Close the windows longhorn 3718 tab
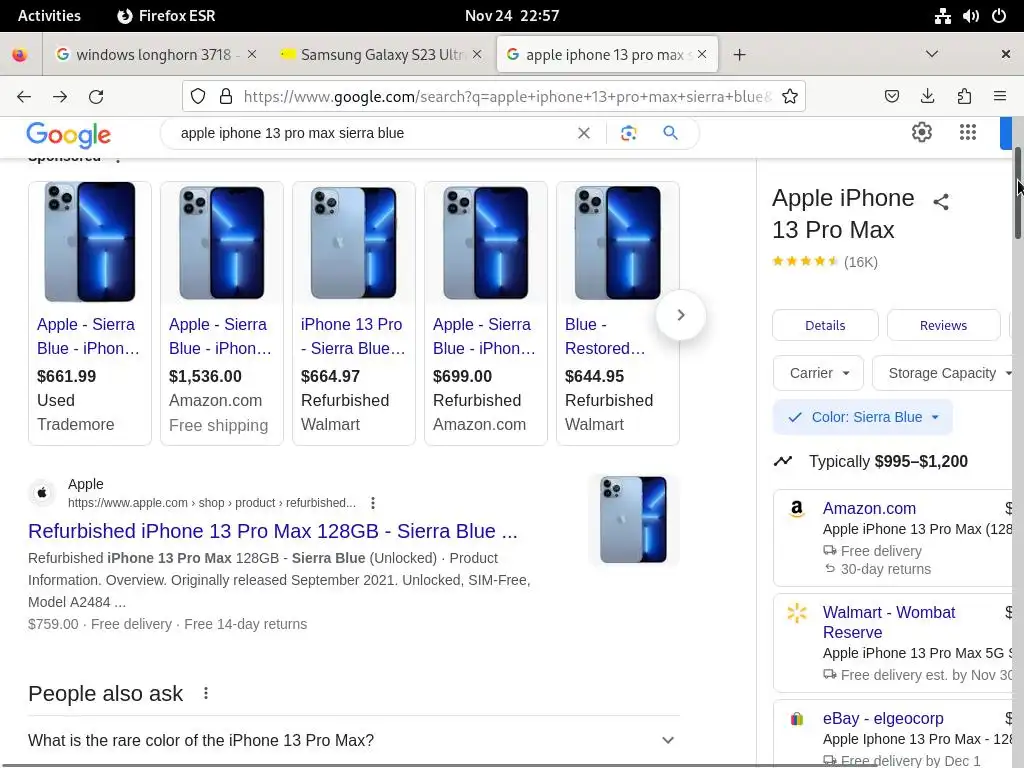Image resolution: width=1024 pixels, height=768 pixels. (x=252, y=54)
